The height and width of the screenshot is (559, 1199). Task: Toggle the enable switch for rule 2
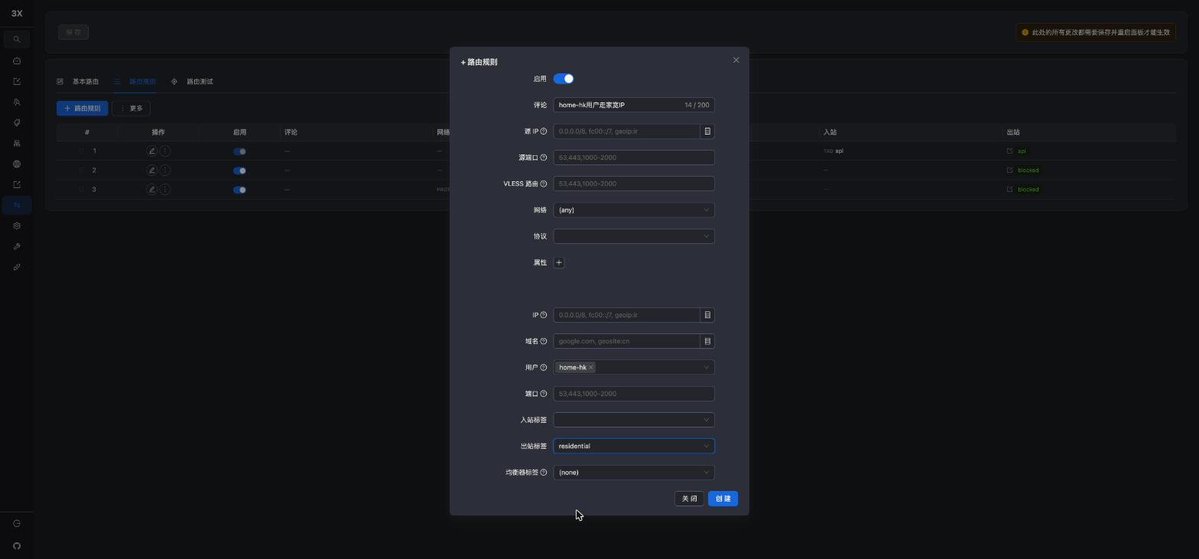239,171
